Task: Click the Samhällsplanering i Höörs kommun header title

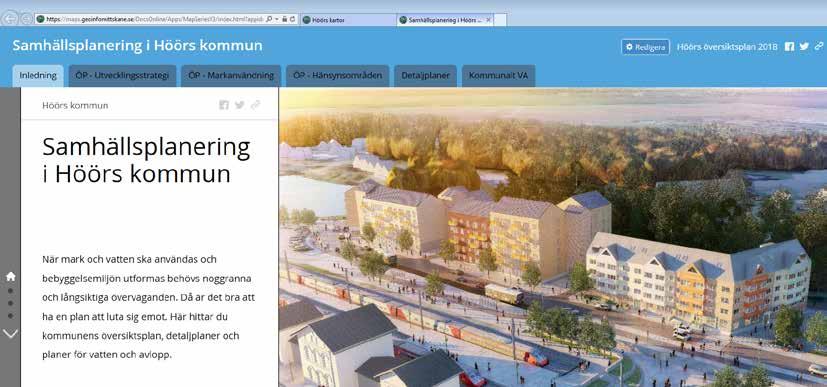Action: [137, 45]
